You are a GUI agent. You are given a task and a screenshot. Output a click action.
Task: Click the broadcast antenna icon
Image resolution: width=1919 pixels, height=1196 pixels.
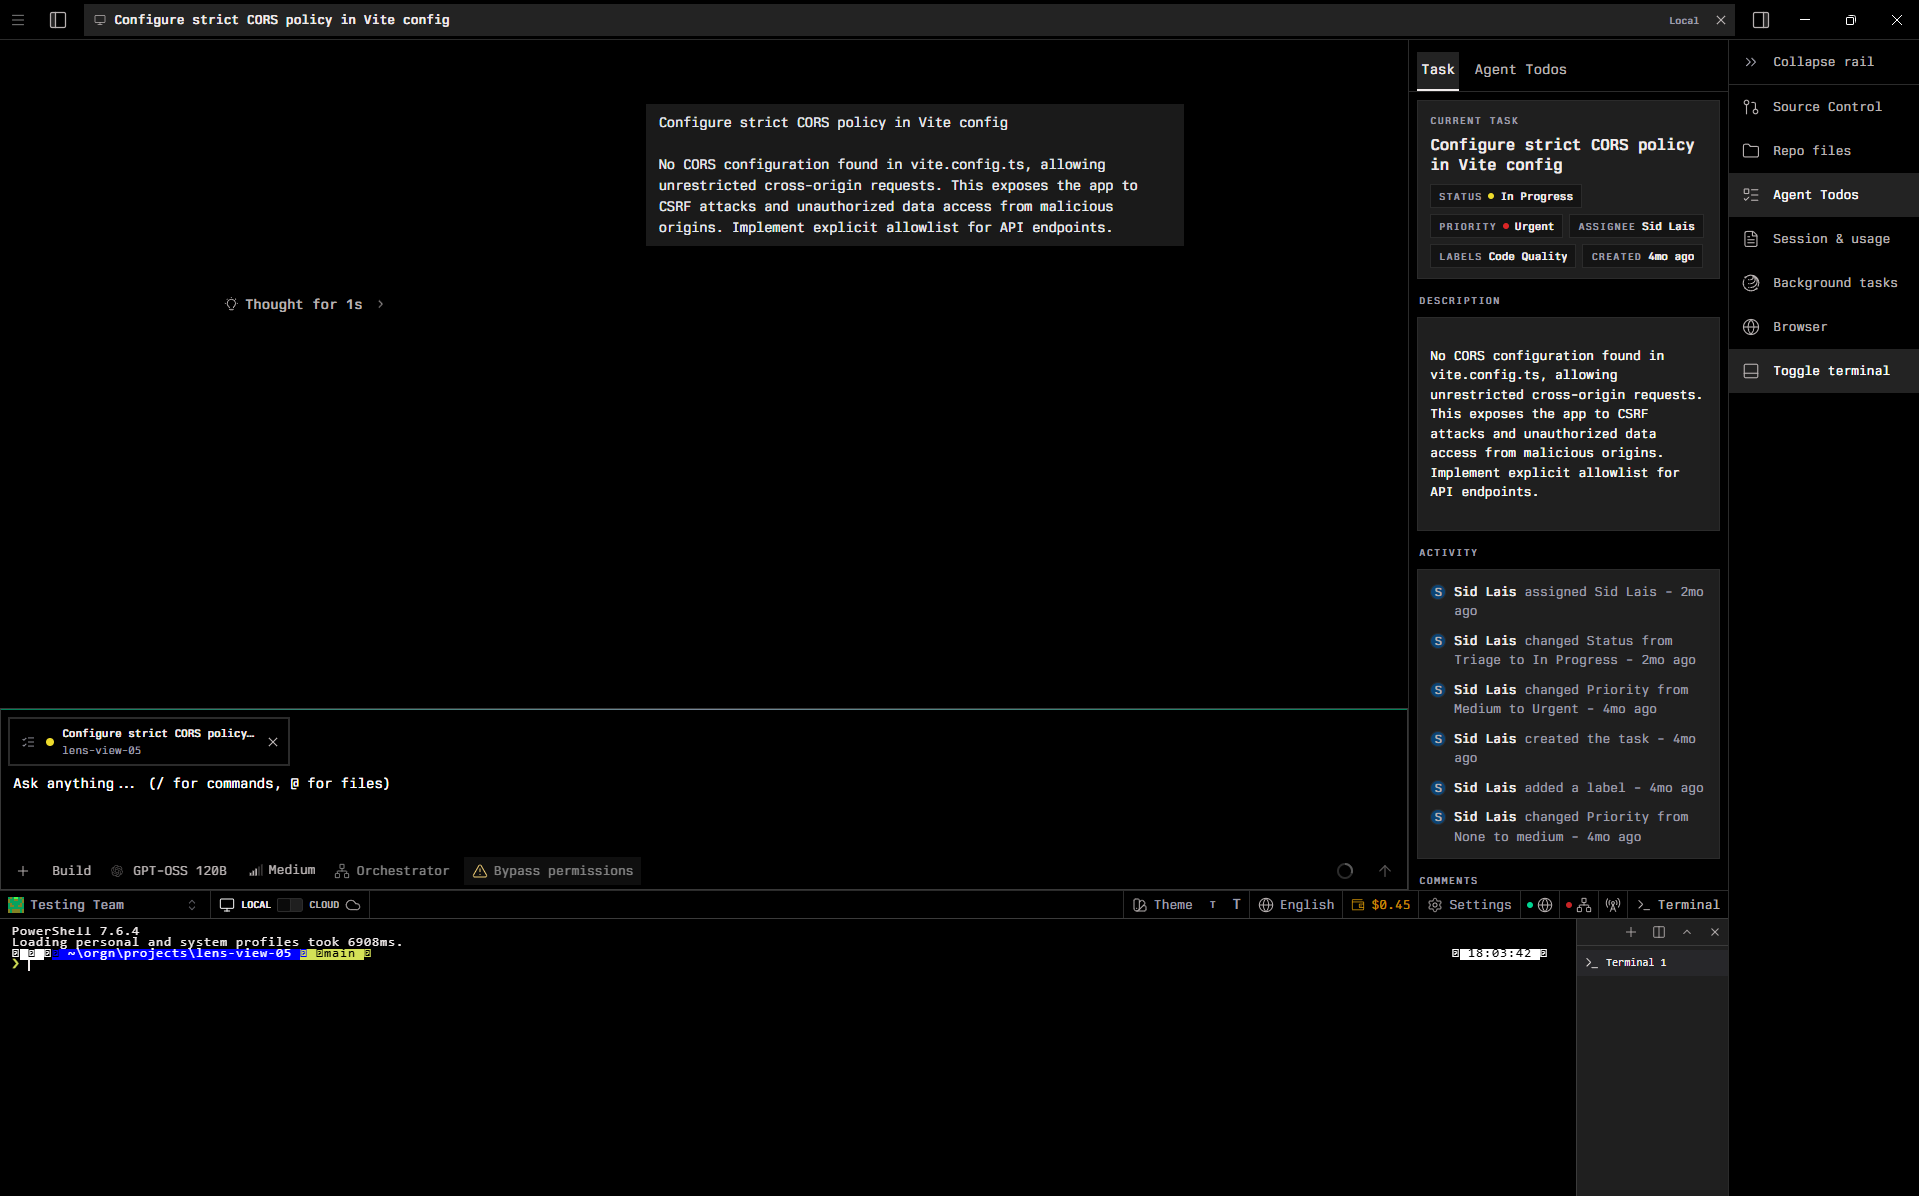click(x=1613, y=905)
